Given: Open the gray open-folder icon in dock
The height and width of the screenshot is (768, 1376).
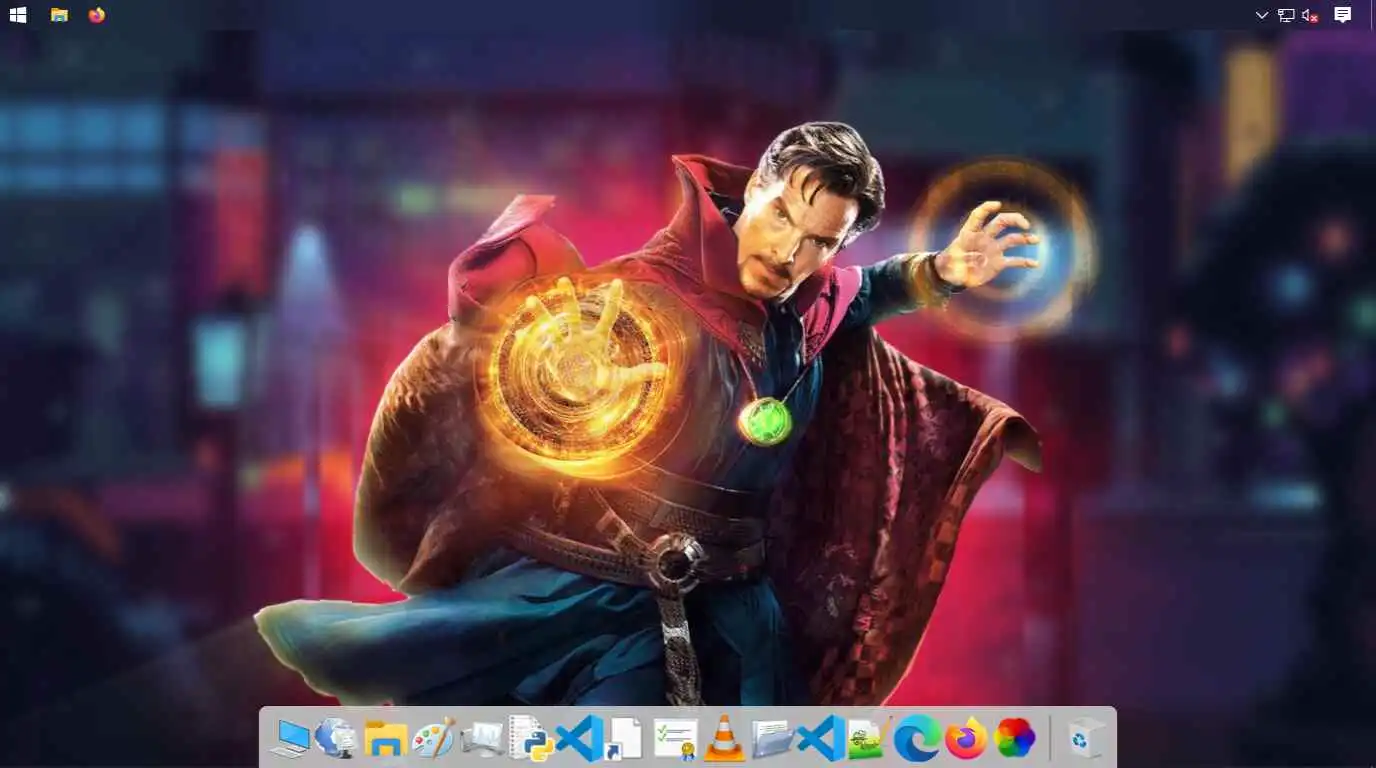Looking at the screenshot, I should pyautogui.click(x=772, y=739).
